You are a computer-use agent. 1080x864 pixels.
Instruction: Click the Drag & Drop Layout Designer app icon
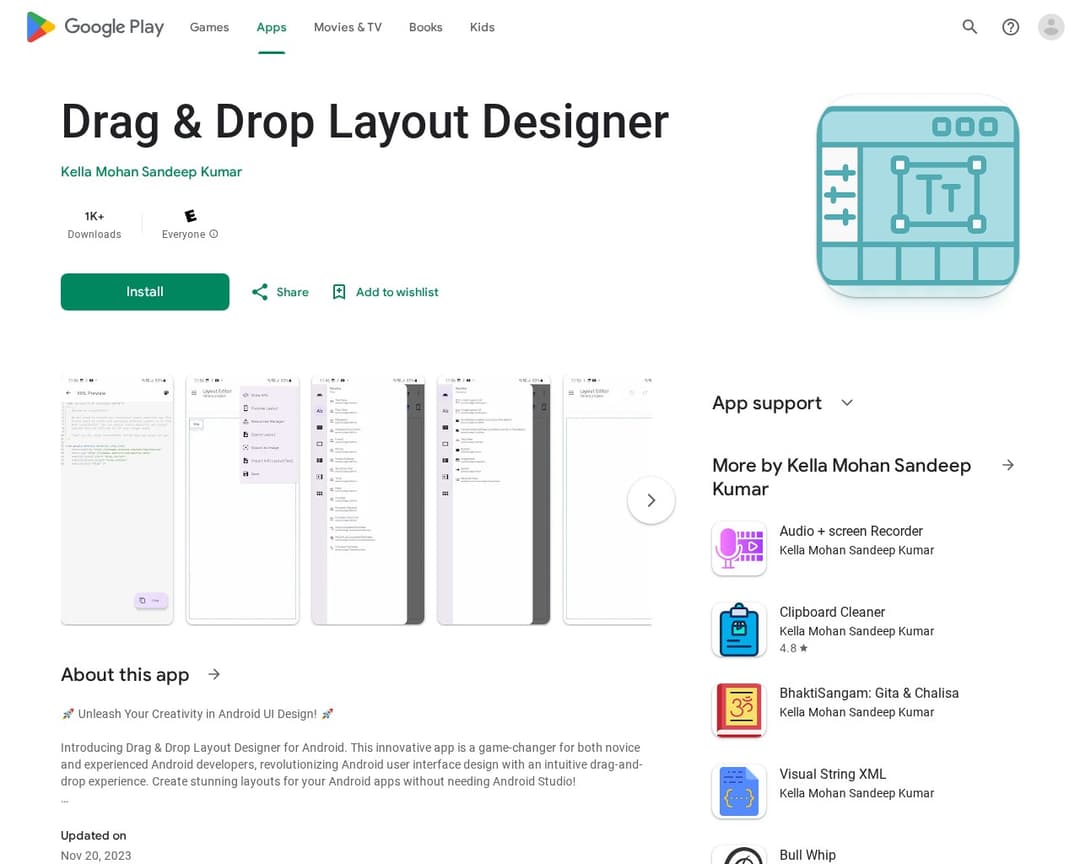[917, 196]
